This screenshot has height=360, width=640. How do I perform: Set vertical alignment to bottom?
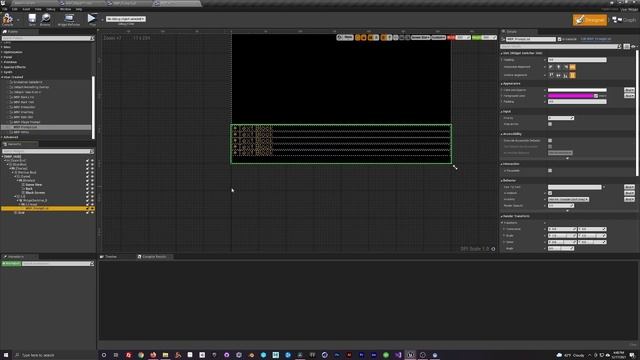566,75
